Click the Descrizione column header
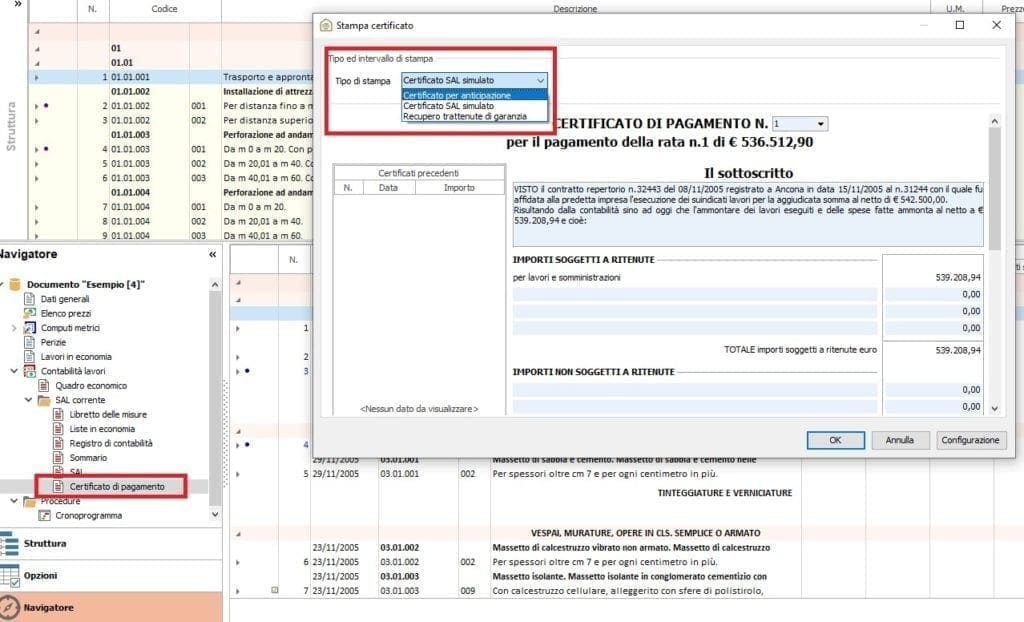 [x=575, y=9]
